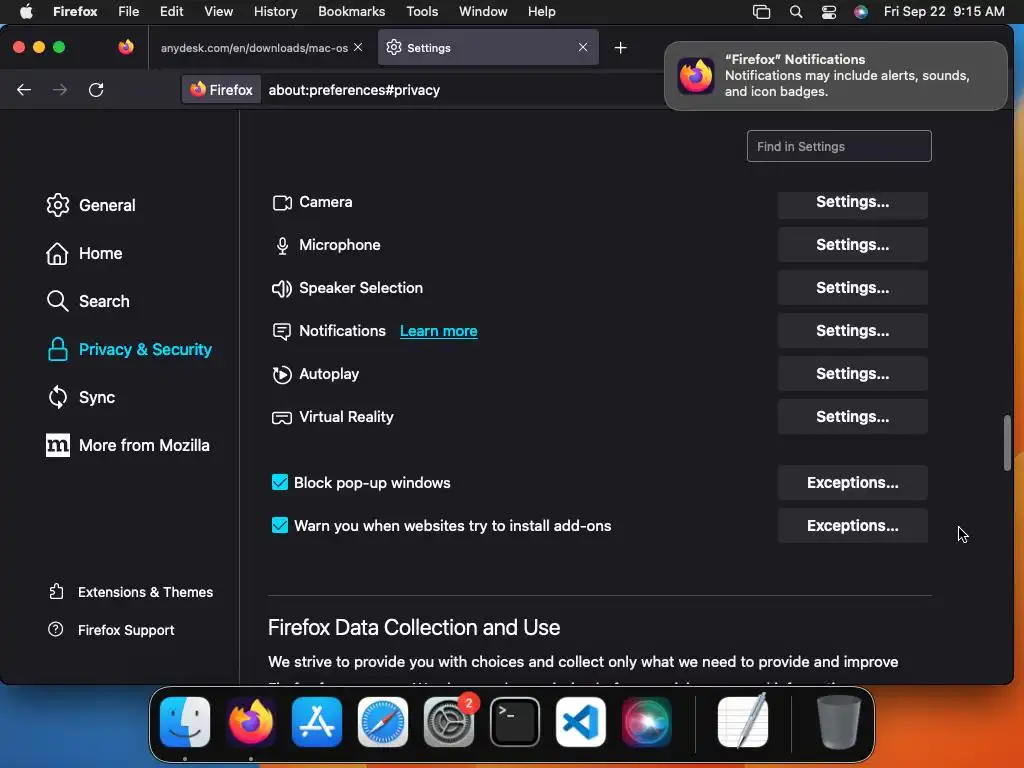
Task: Click the Firefox Data Collection and Use heading
Action: pyautogui.click(x=414, y=628)
